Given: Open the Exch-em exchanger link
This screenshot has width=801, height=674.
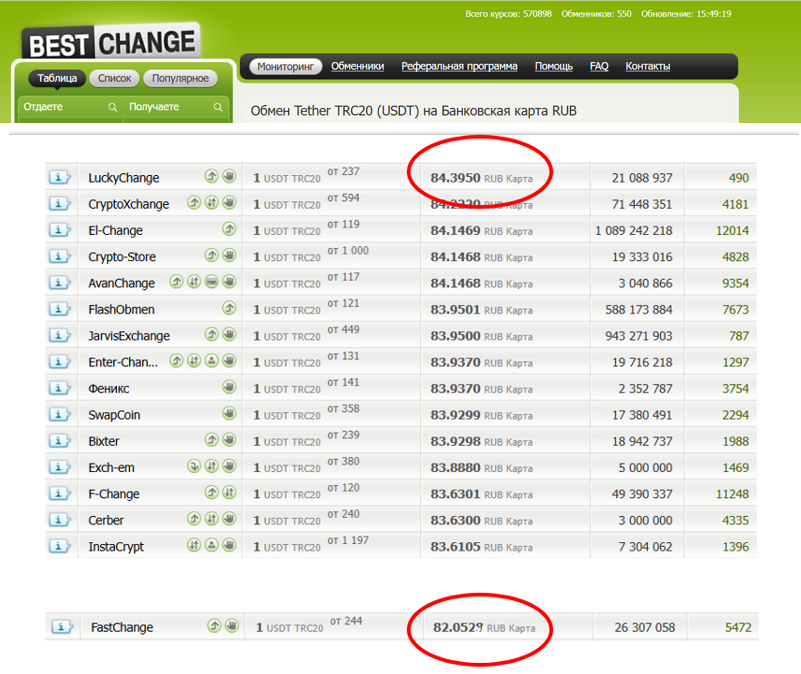Looking at the screenshot, I should coord(111,468).
